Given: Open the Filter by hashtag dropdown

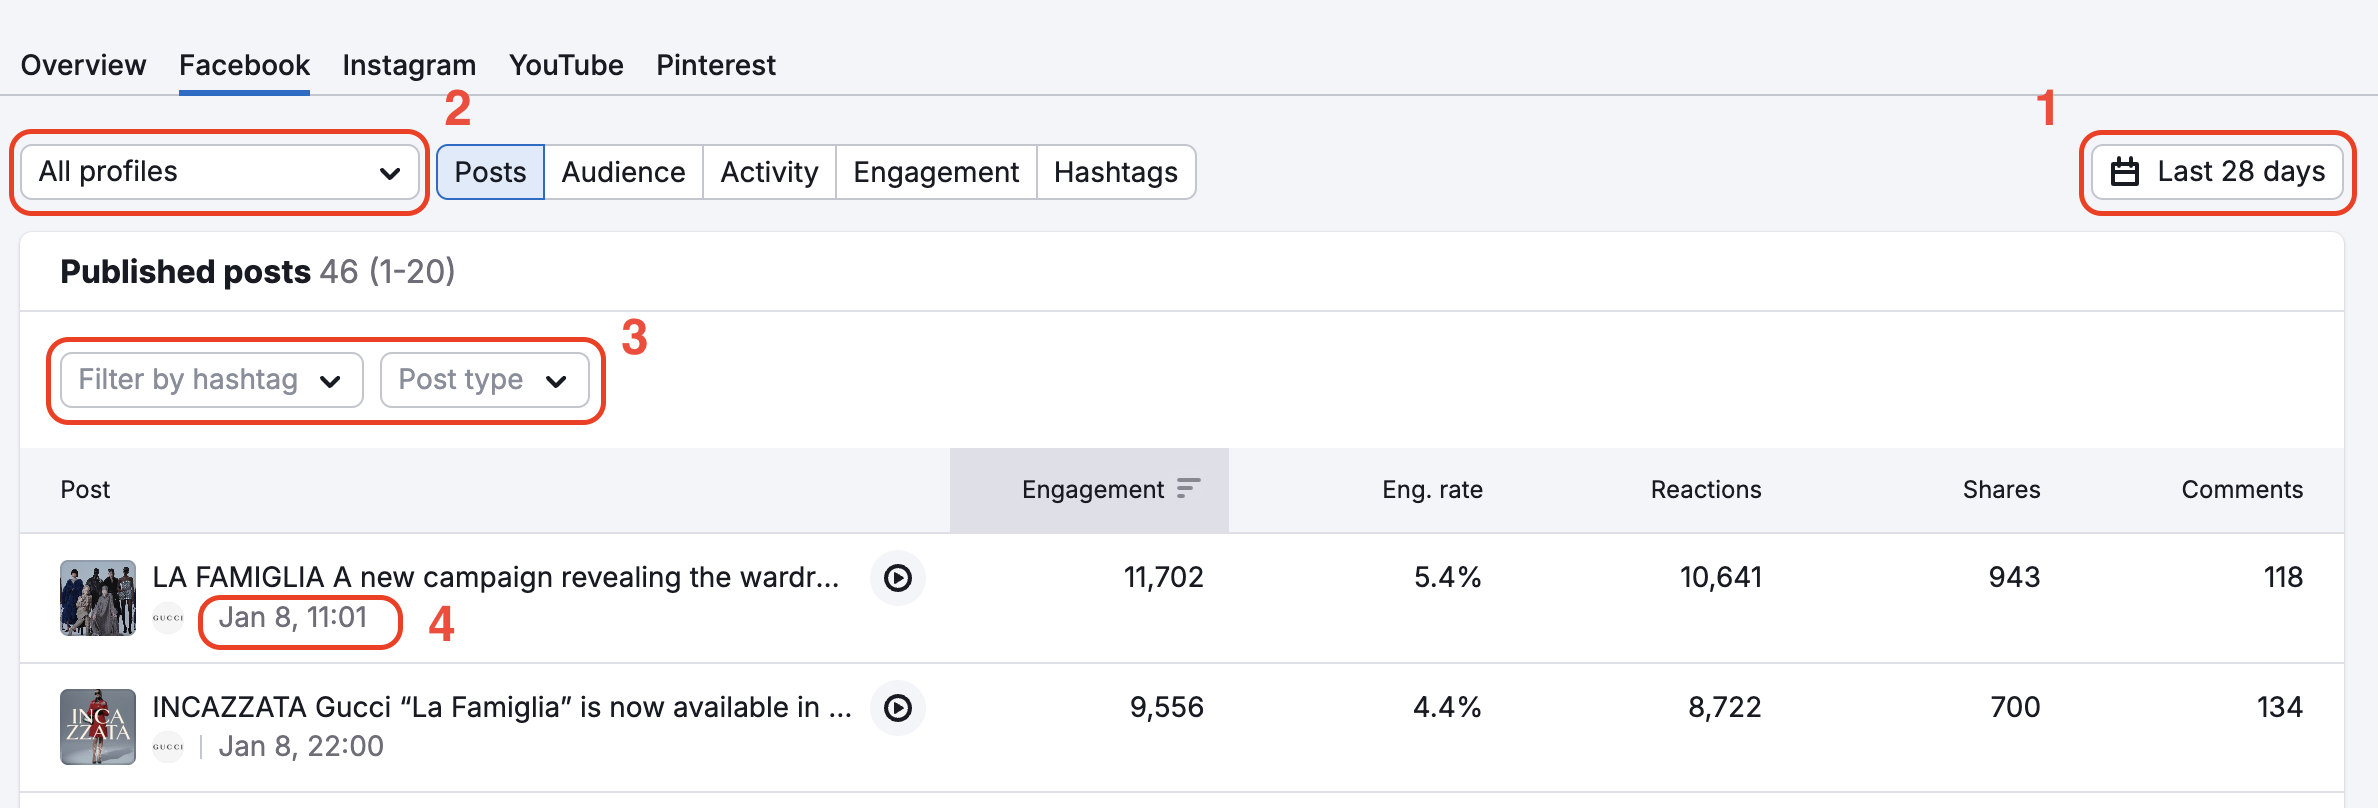Looking at the screenshot, I should (211, 380).
